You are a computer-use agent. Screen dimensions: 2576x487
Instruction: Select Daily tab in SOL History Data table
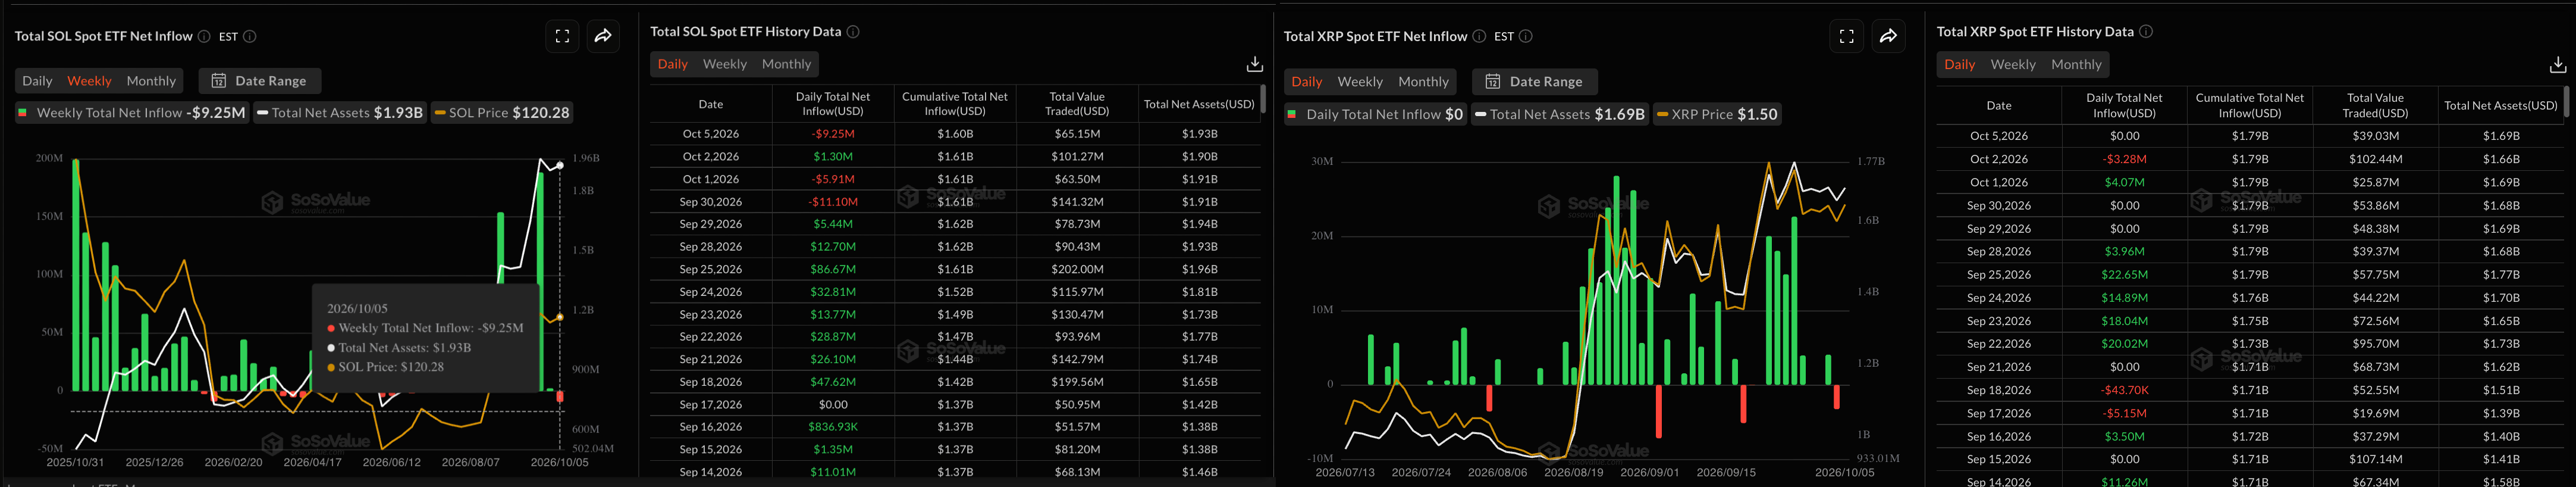pyautogui.click(x=672, y=64)
